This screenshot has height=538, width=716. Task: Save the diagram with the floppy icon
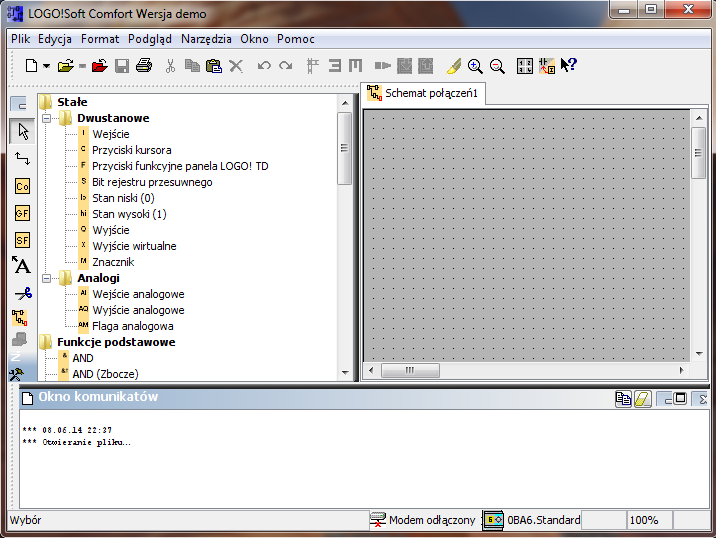coord(121,66)
